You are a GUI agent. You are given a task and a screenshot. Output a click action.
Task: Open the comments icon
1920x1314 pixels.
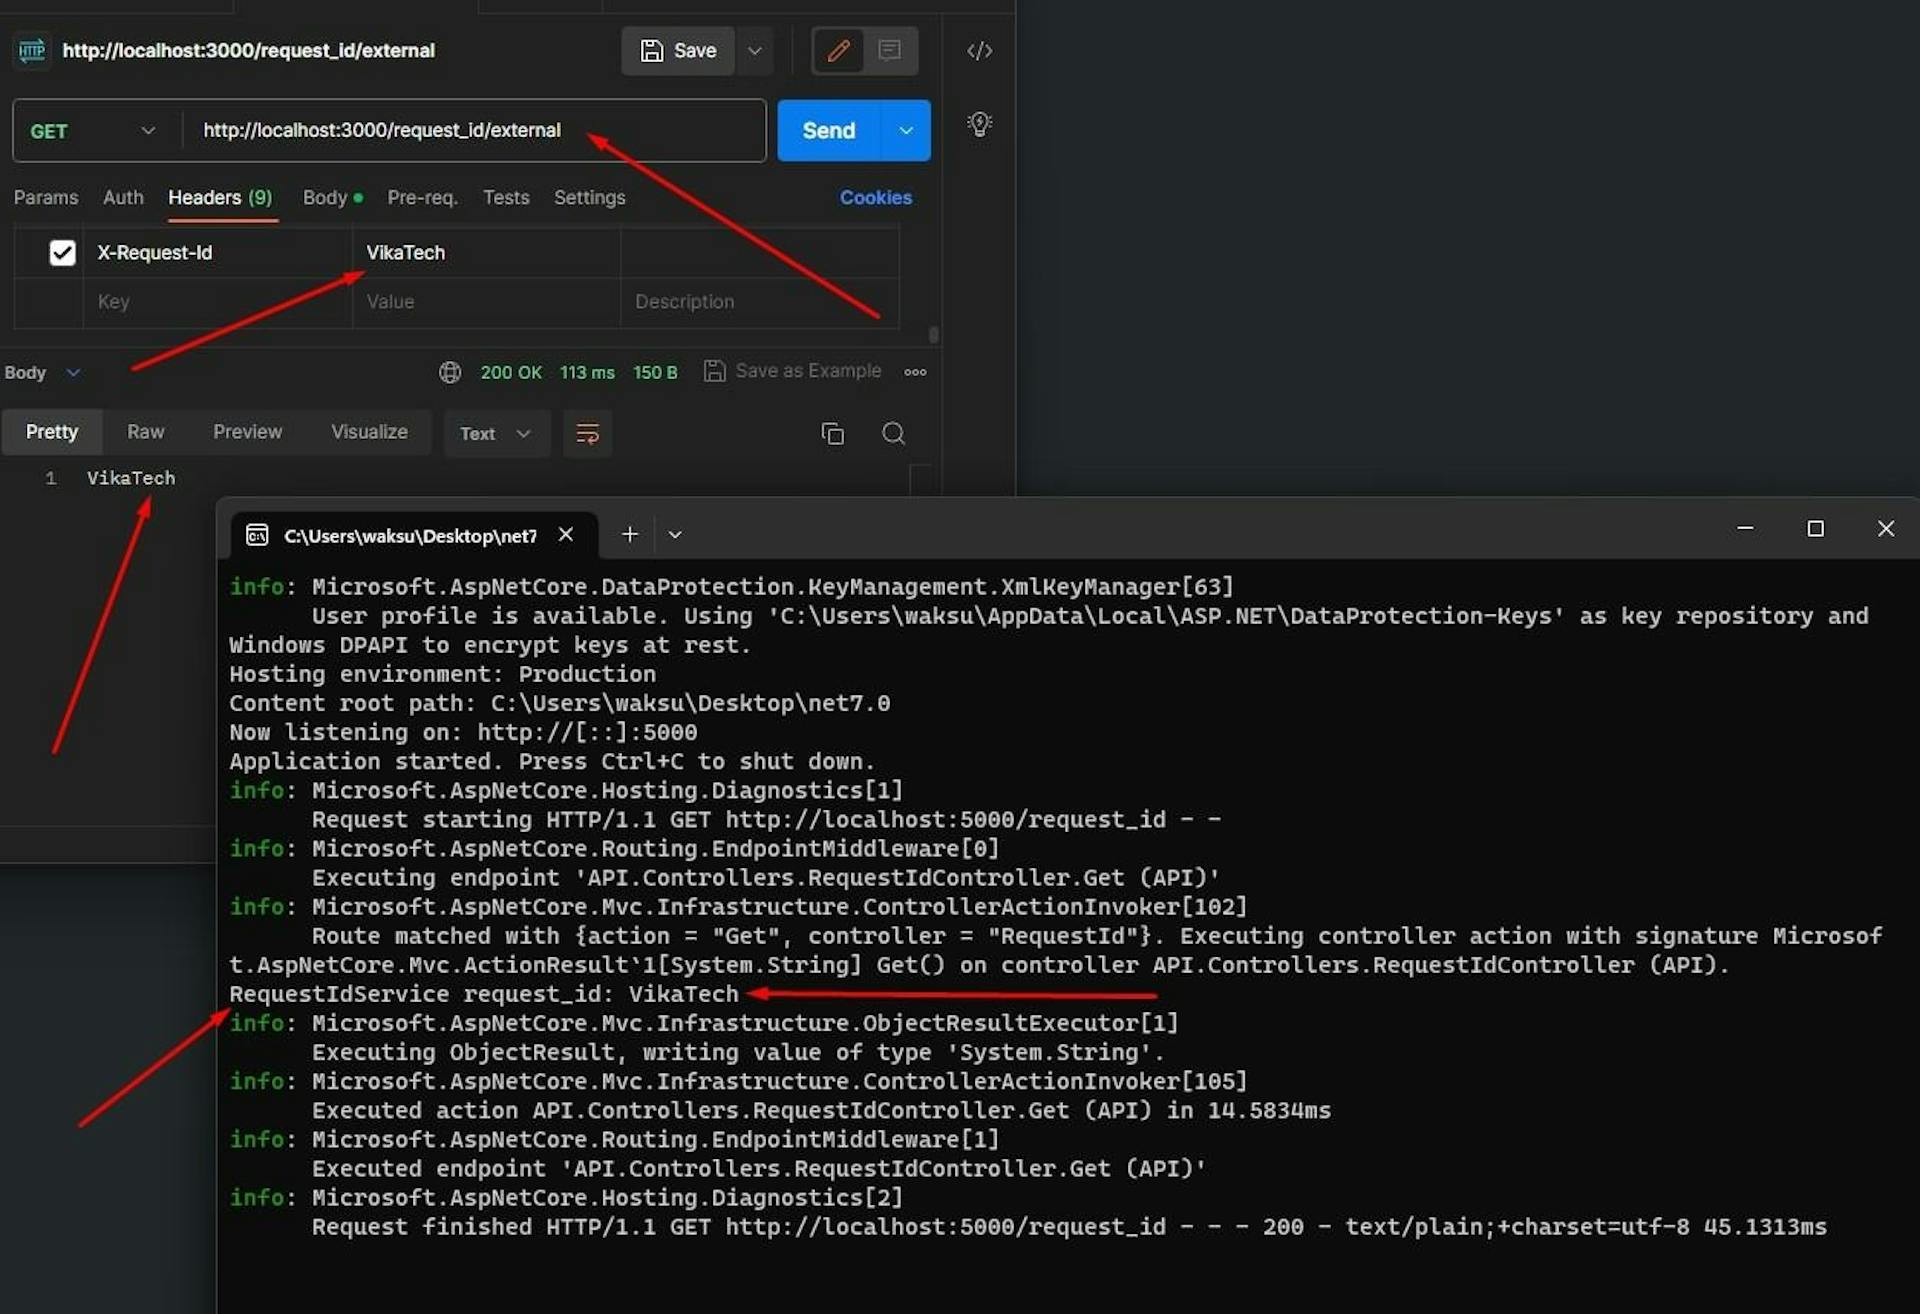(890, 50)
